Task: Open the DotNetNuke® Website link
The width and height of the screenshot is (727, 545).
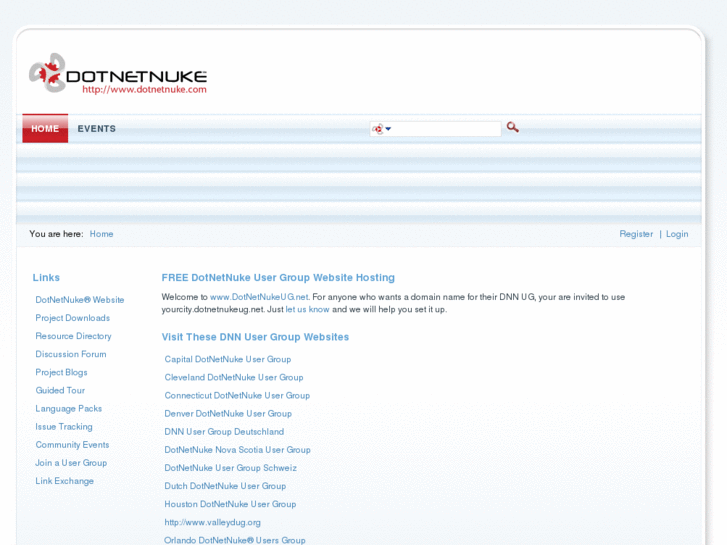Action: coord(80,300)
